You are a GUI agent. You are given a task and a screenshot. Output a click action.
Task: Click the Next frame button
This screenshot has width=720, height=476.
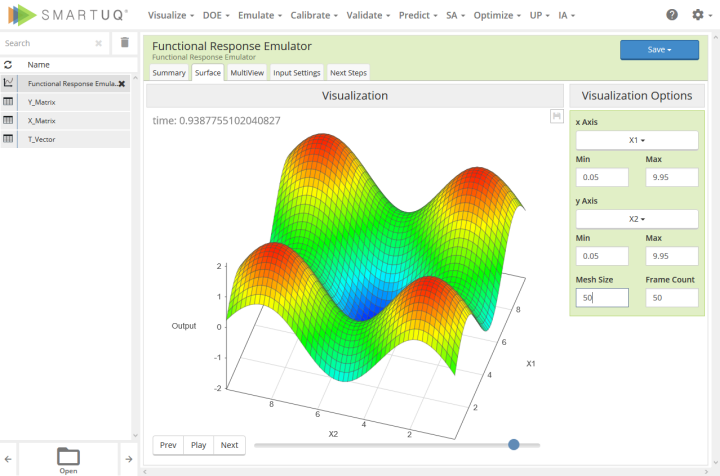click(x=229, y=445)
